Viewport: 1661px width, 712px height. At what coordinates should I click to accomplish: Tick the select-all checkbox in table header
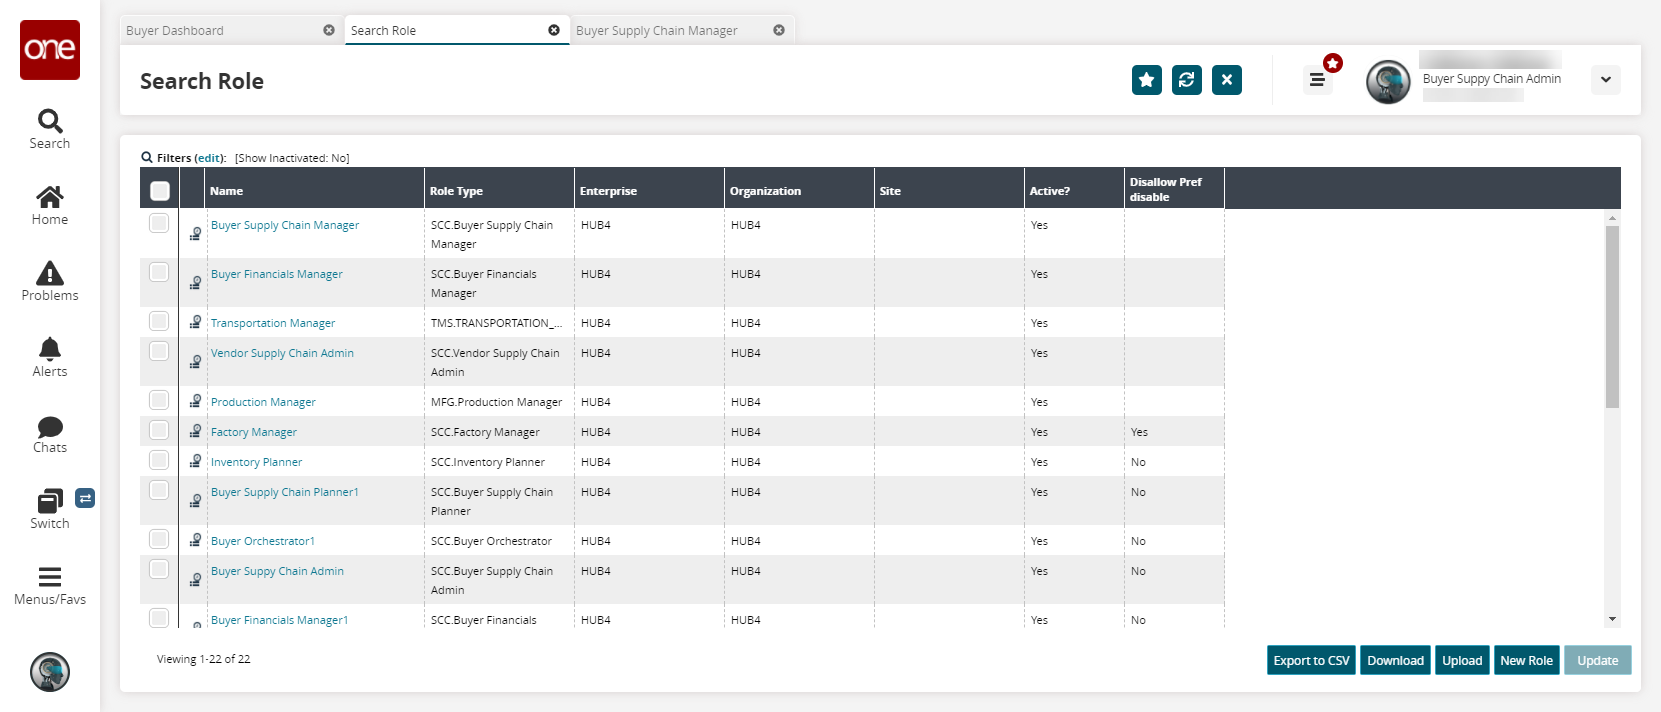160,190
